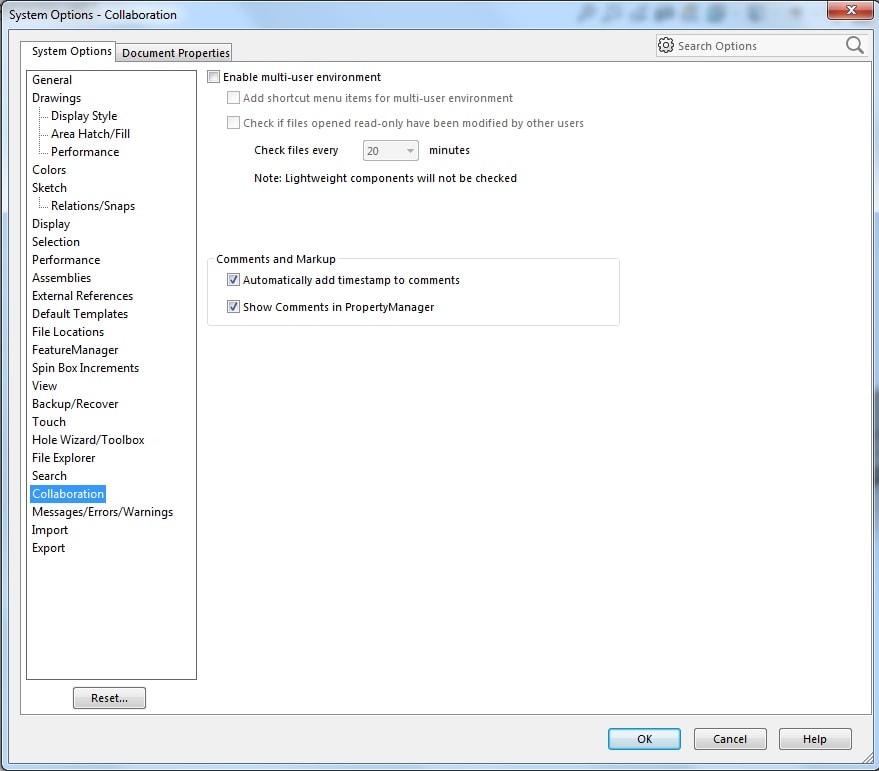Select Import options
Screen dimensions: 879x771
[50, 530]
